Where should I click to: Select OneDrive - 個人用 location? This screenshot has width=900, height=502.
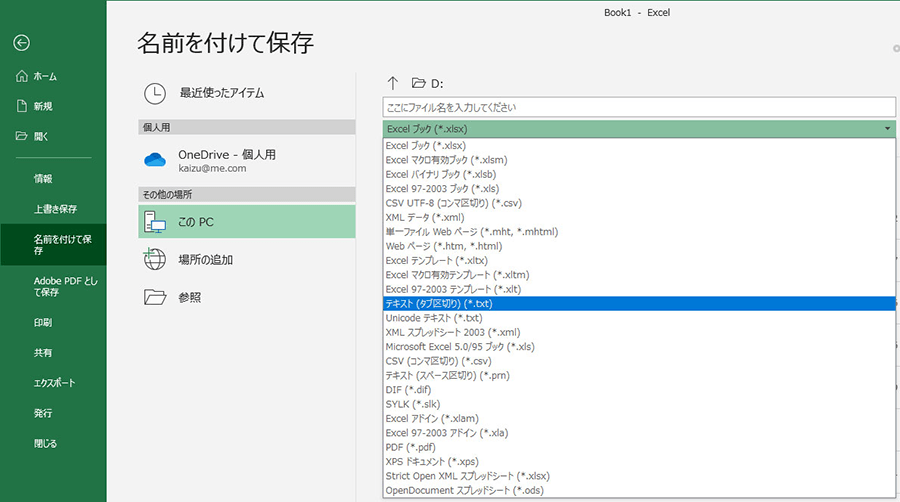(x=247, y=160)
